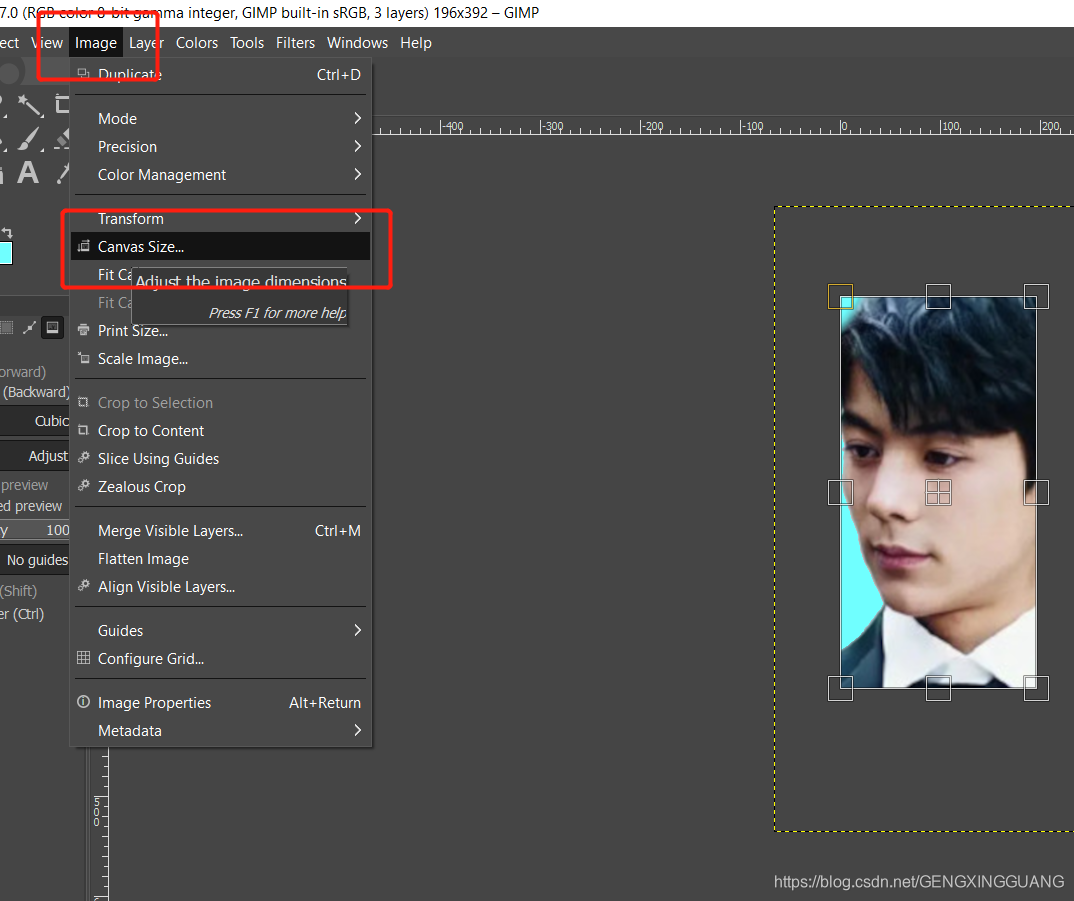1074x901 pixels.
Task: Select the Fuzzy Select magic wand tool
Action: point(29,106)
